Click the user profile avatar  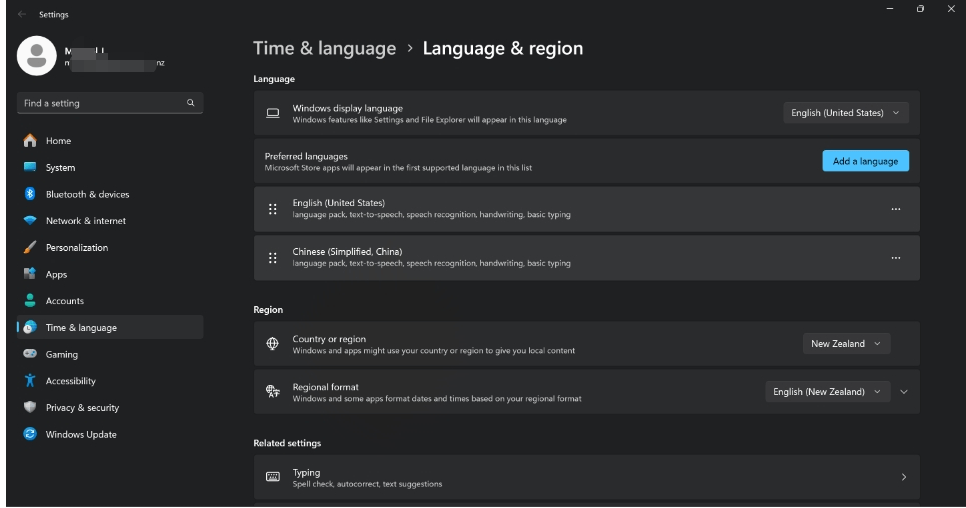click(x=36, y=56)
